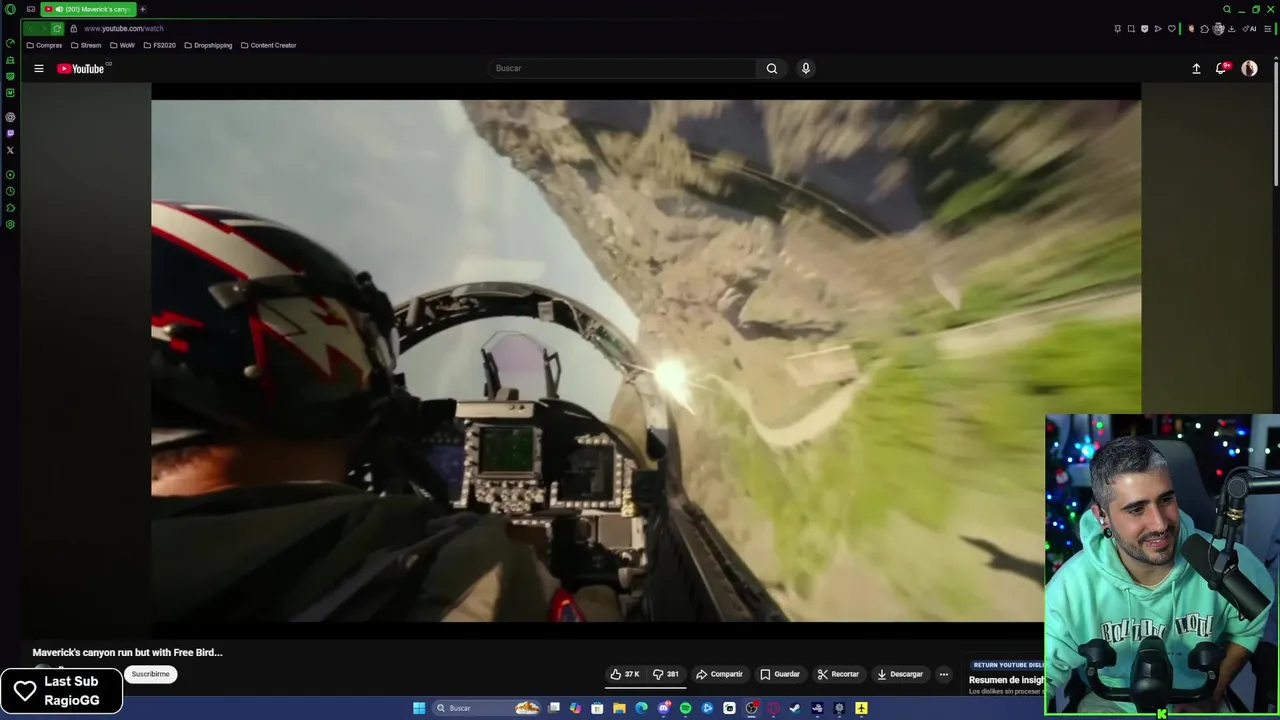Click the Last Sub RagioGG overlay heart

coord(25,690)
